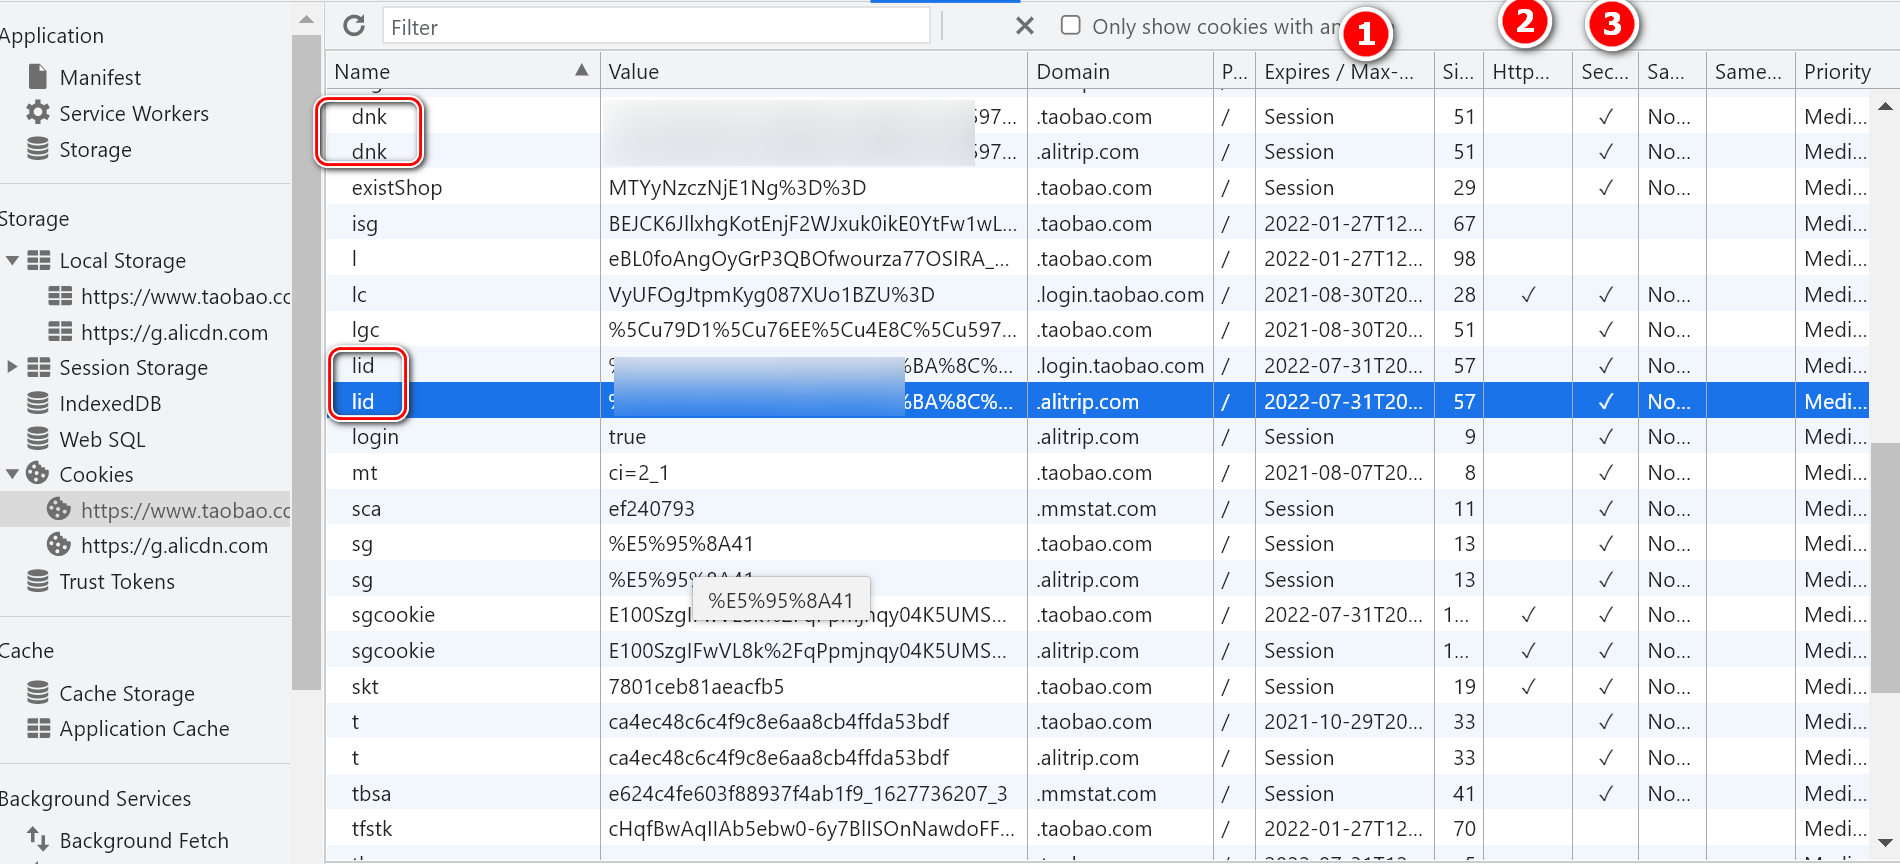Click the Cache Storage database icon
The image size is (1900, 864).
point(38,692)
